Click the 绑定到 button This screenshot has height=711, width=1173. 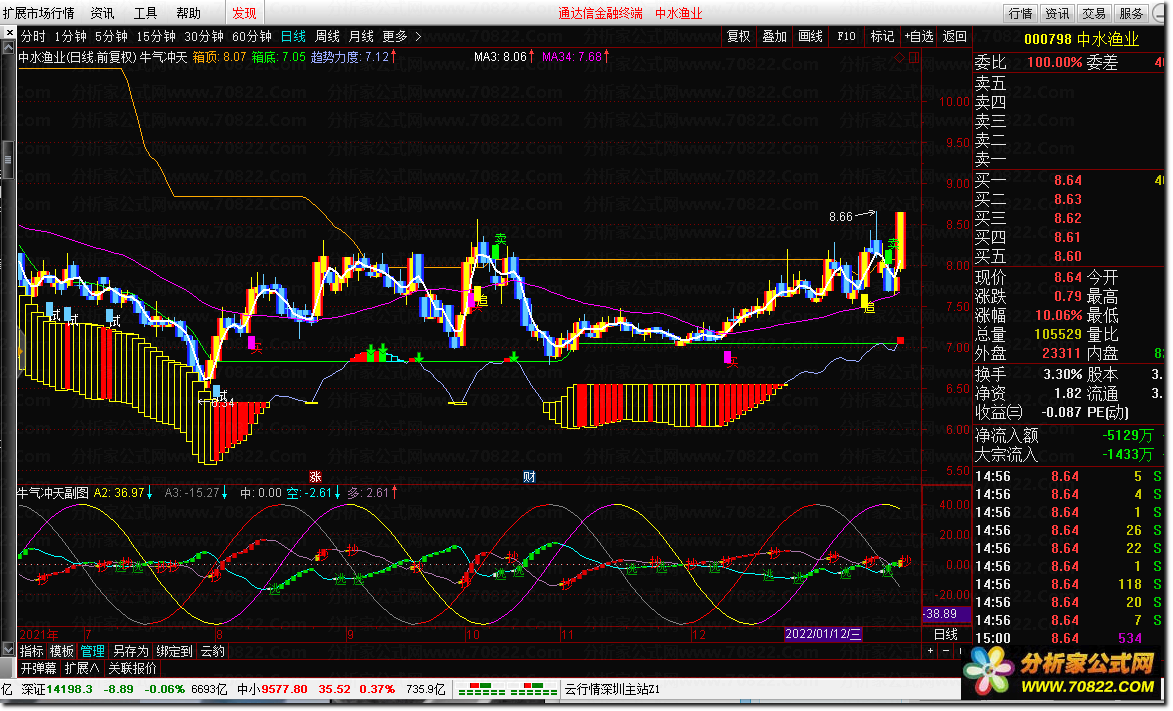(174, 651)
